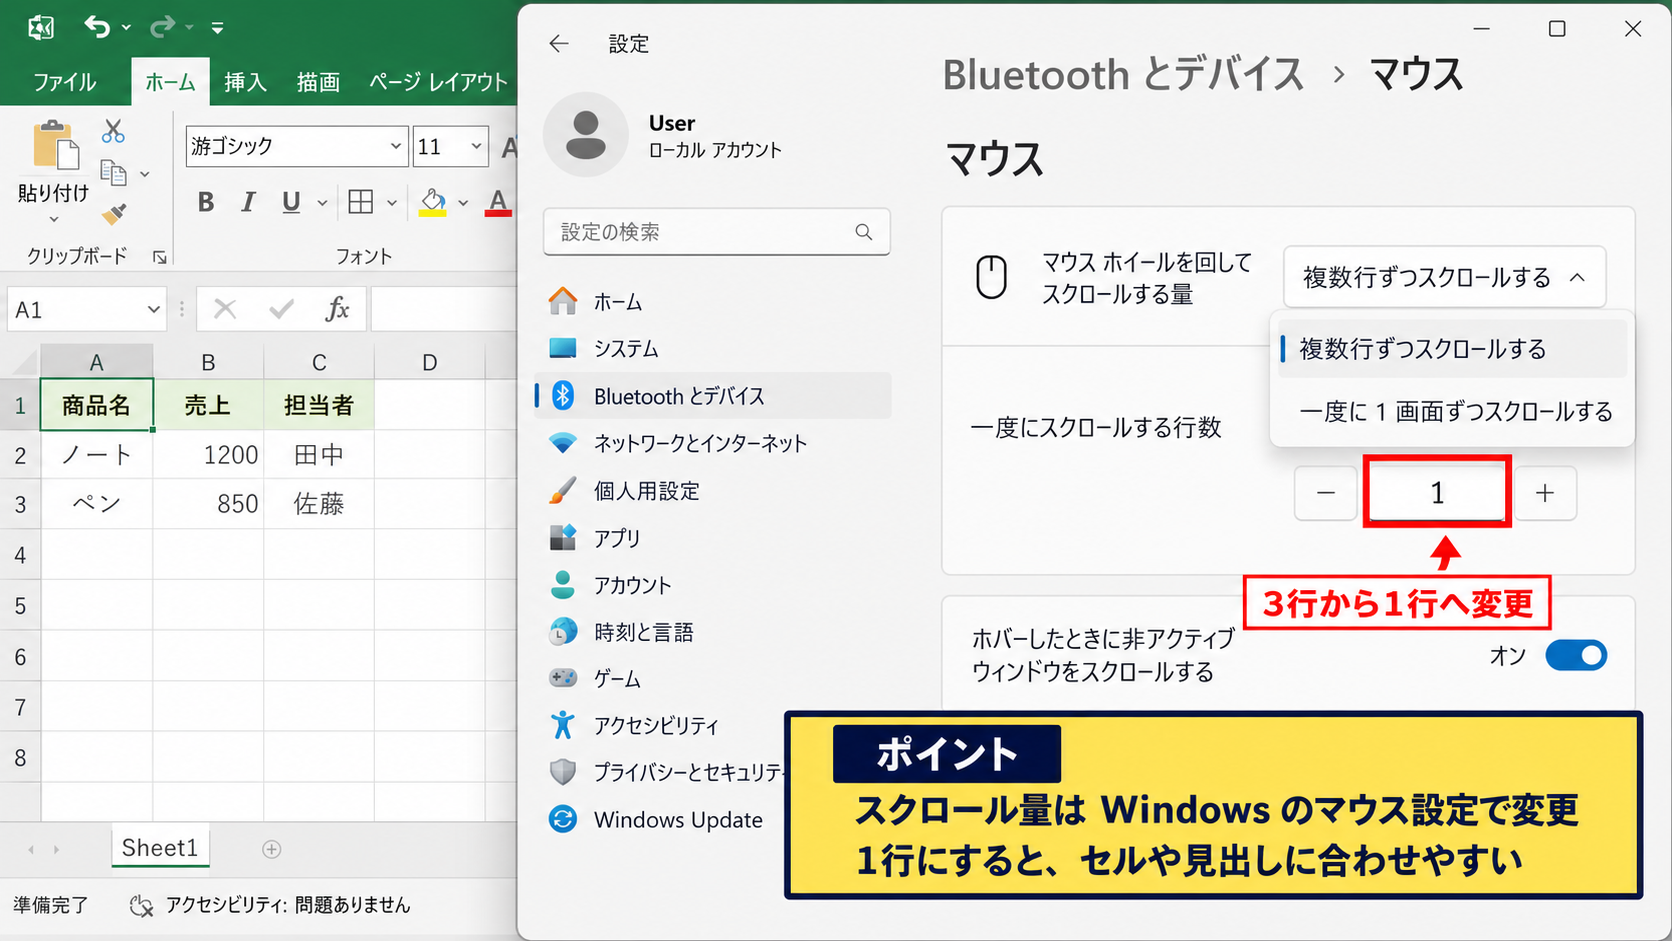Click the accessibility status icon in Excel
Screen dimensions: 1672x941
point(141,905)
